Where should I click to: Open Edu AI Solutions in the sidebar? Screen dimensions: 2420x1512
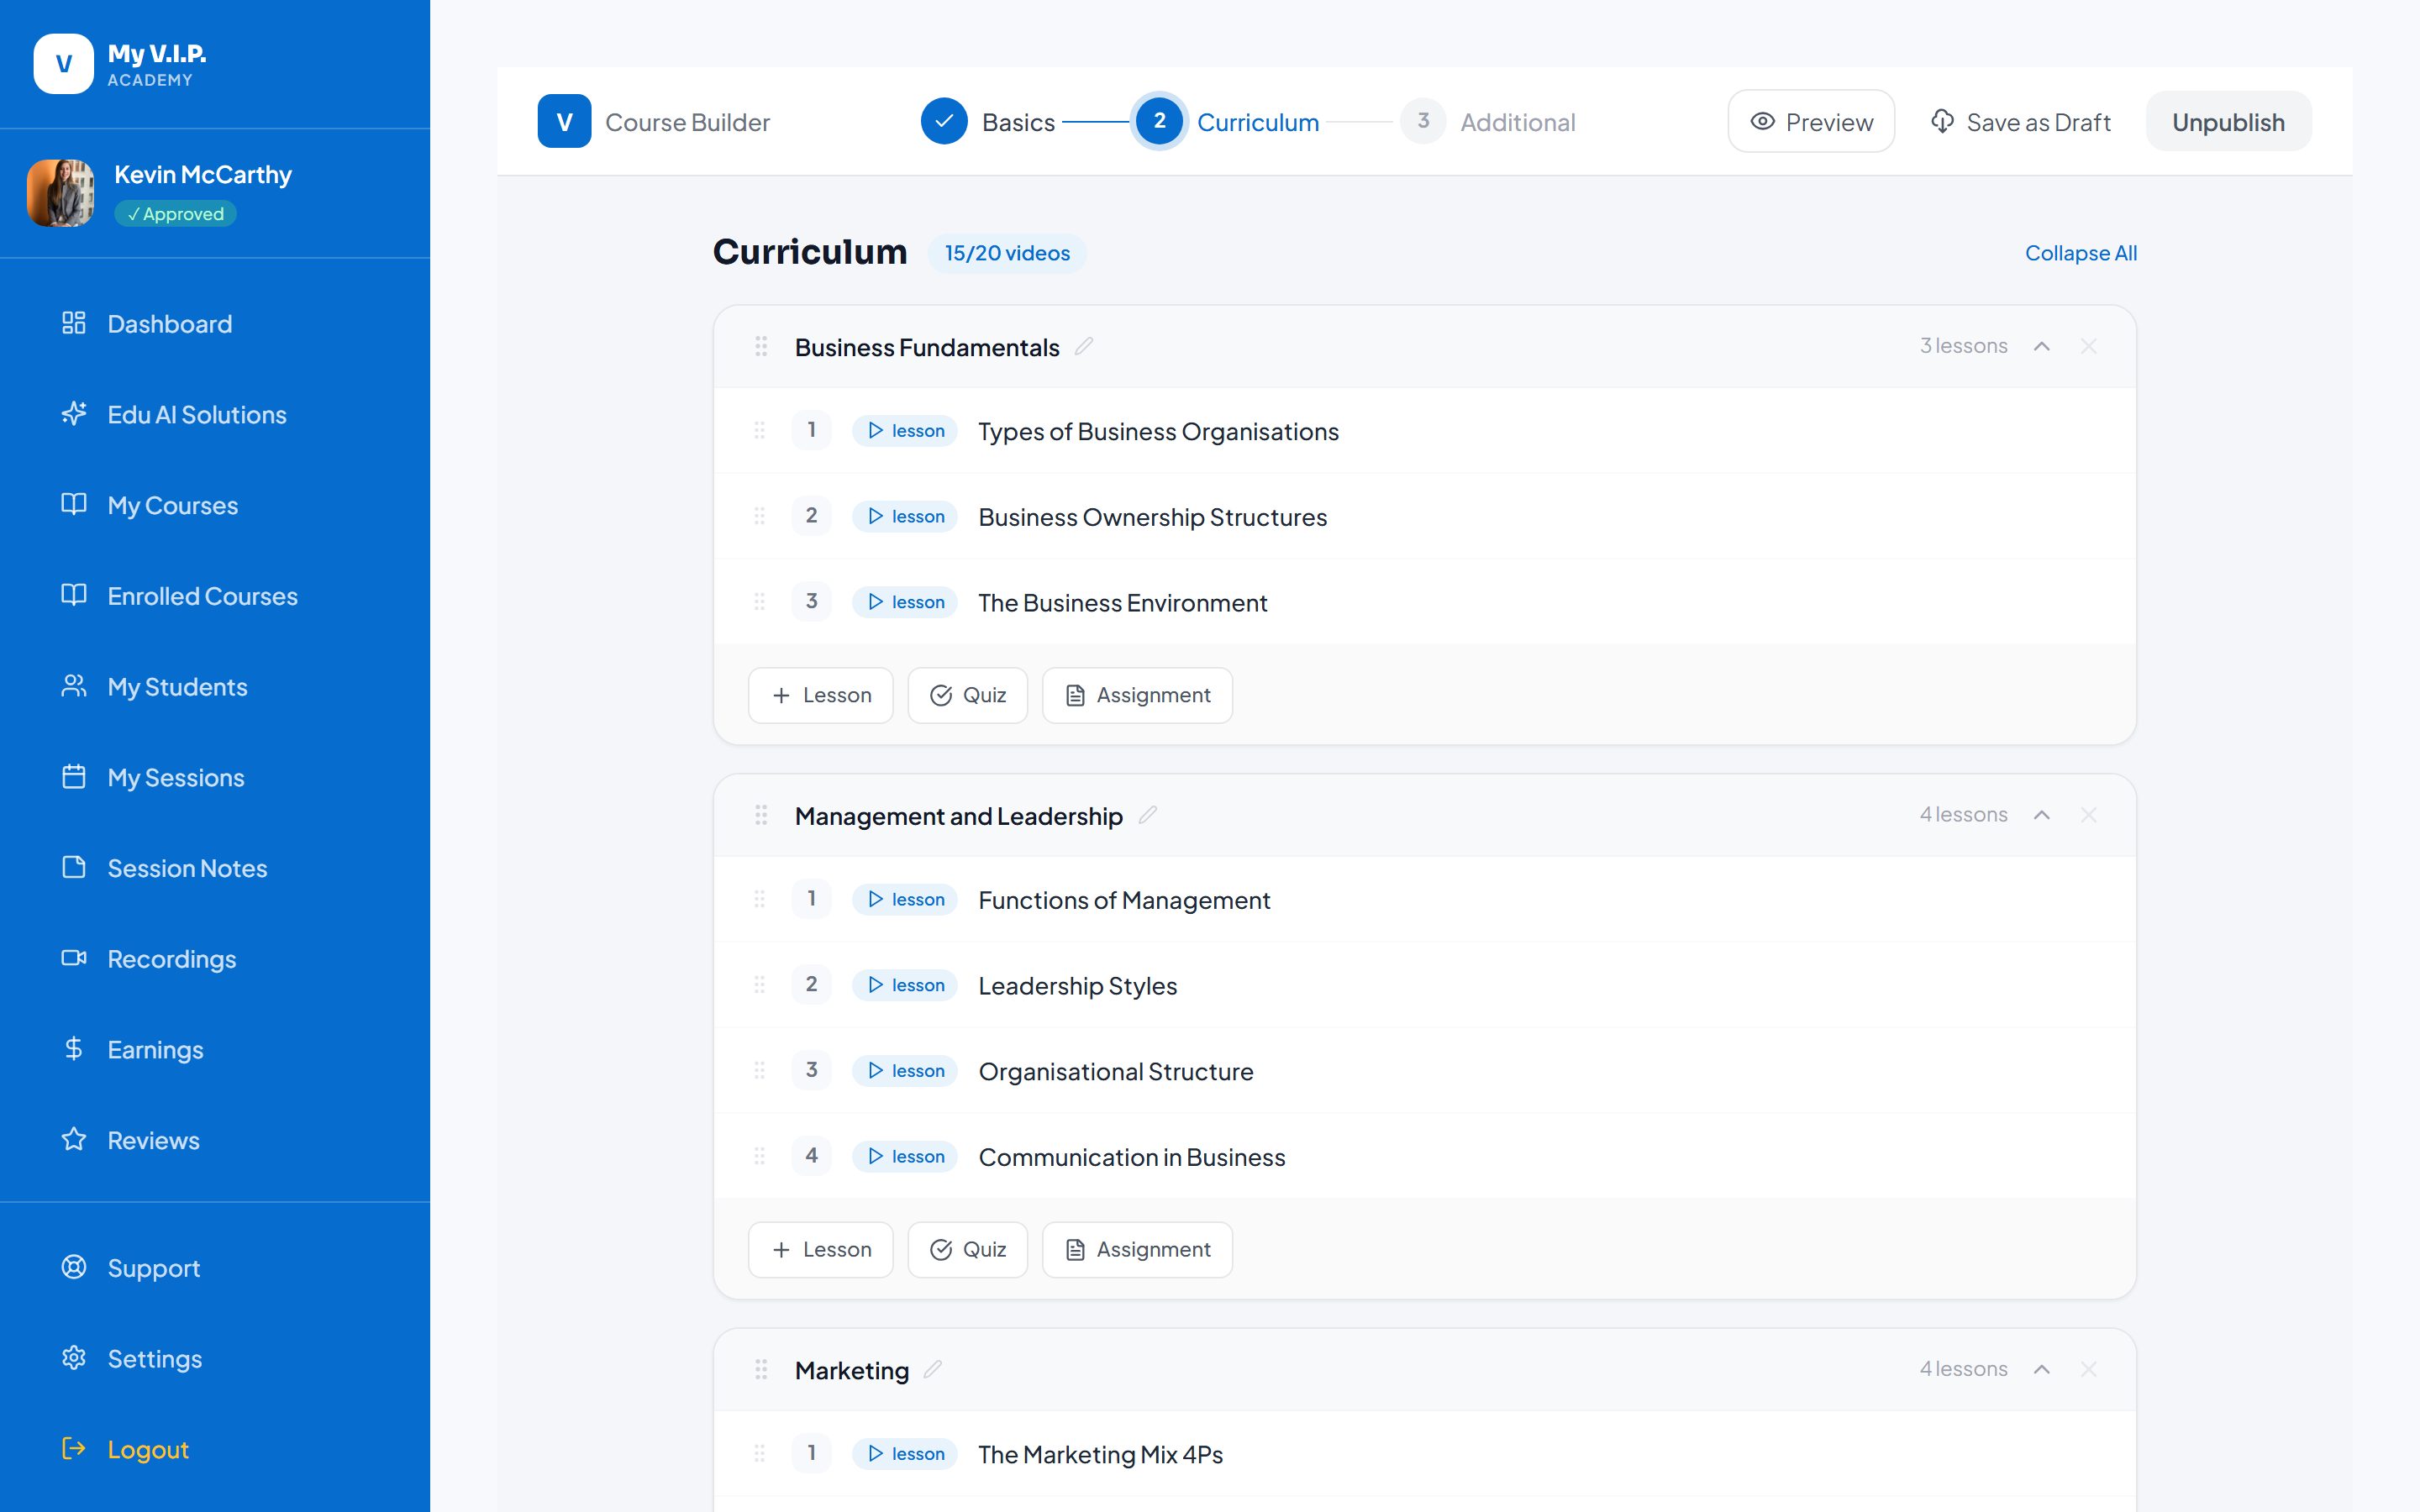pyautogui.click(x=174, y=414)
